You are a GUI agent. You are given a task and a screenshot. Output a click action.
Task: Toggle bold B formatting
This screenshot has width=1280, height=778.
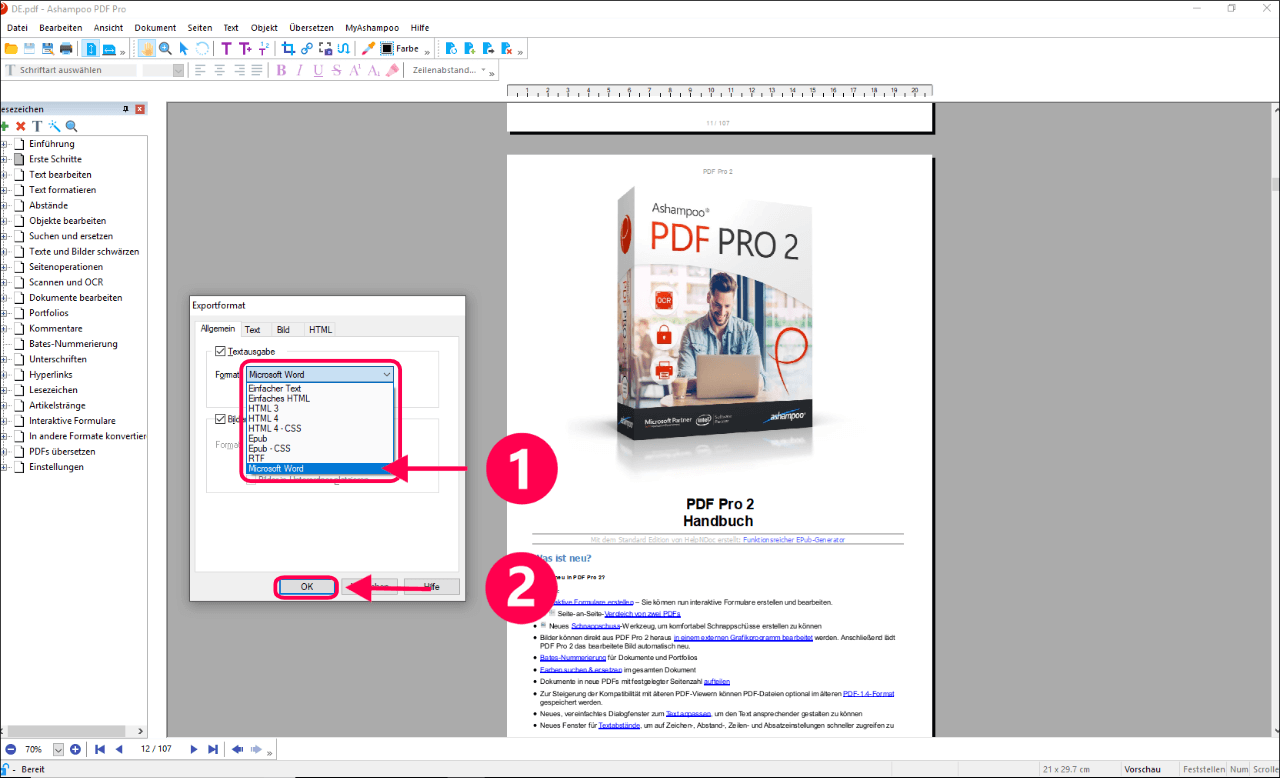click(281, 70)
